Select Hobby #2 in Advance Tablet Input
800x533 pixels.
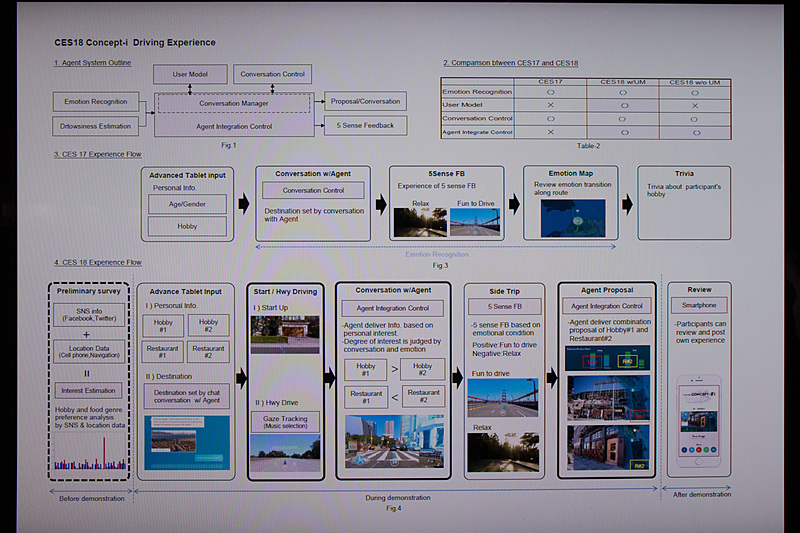click(208, 325)
